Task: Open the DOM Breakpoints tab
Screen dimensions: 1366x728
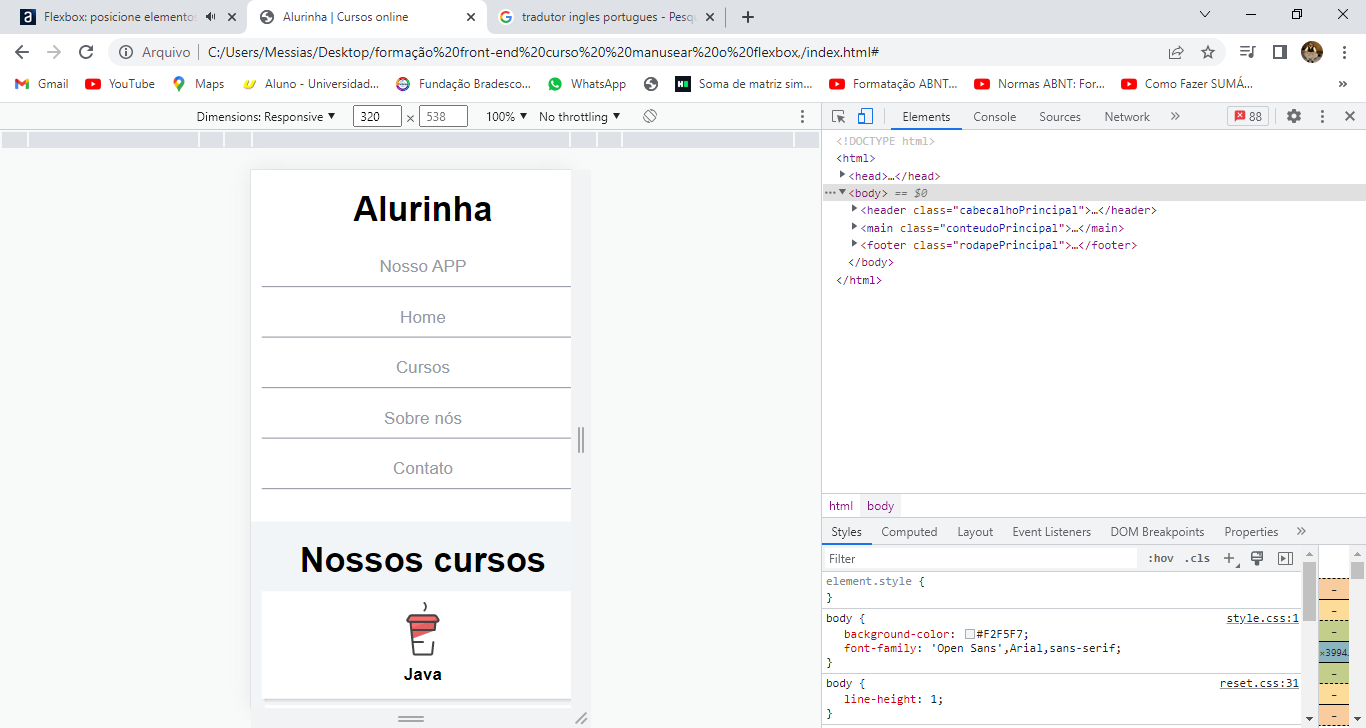Action: point(1158,532)
